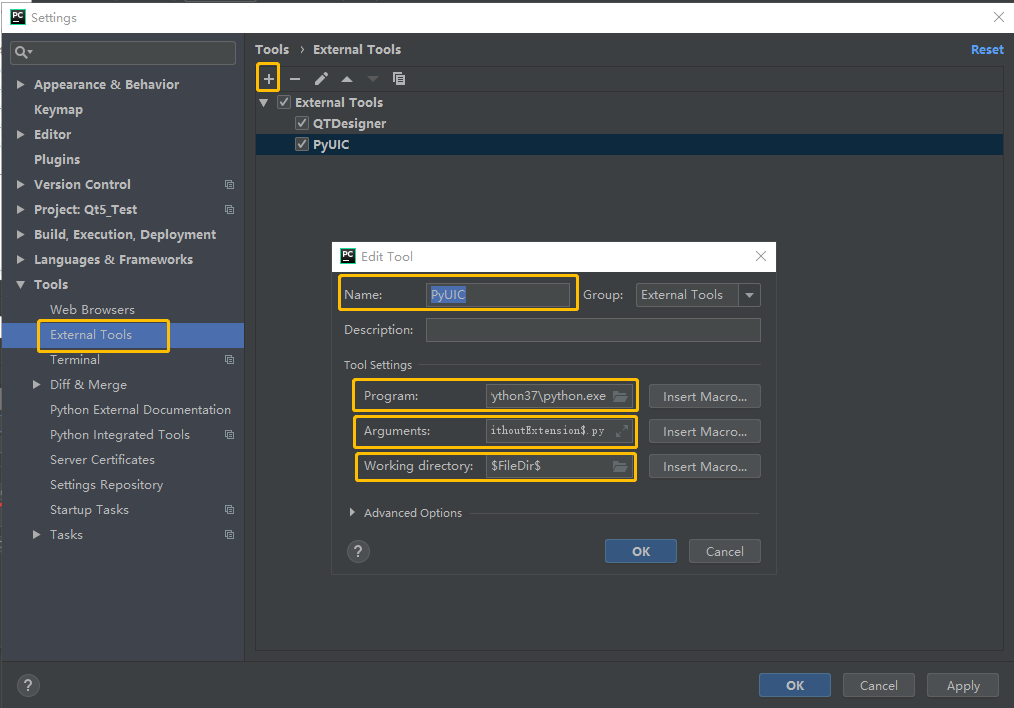
Task: Expand Diff & Merge settings
Action: click(x=37, y=385)
